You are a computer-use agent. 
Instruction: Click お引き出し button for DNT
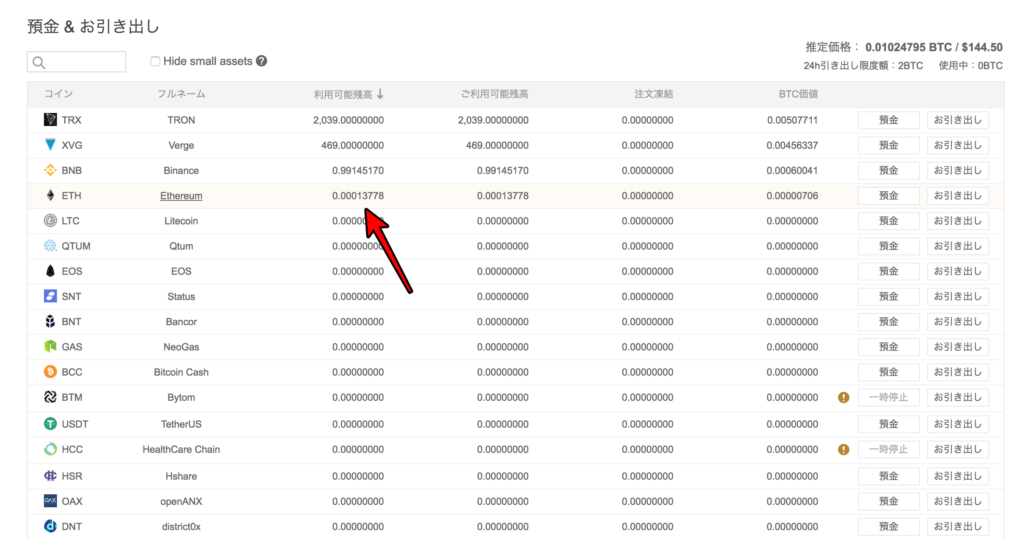[x=957, y=527]
